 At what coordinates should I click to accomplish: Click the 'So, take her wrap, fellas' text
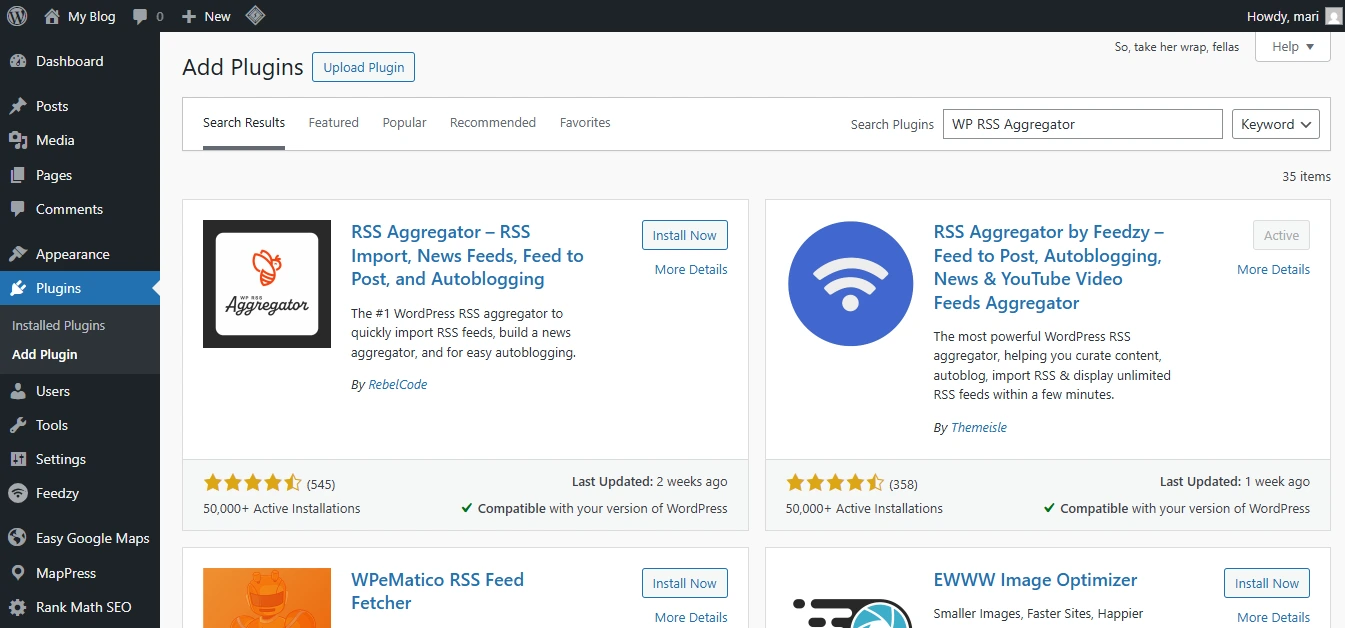tap(1176, 47)
